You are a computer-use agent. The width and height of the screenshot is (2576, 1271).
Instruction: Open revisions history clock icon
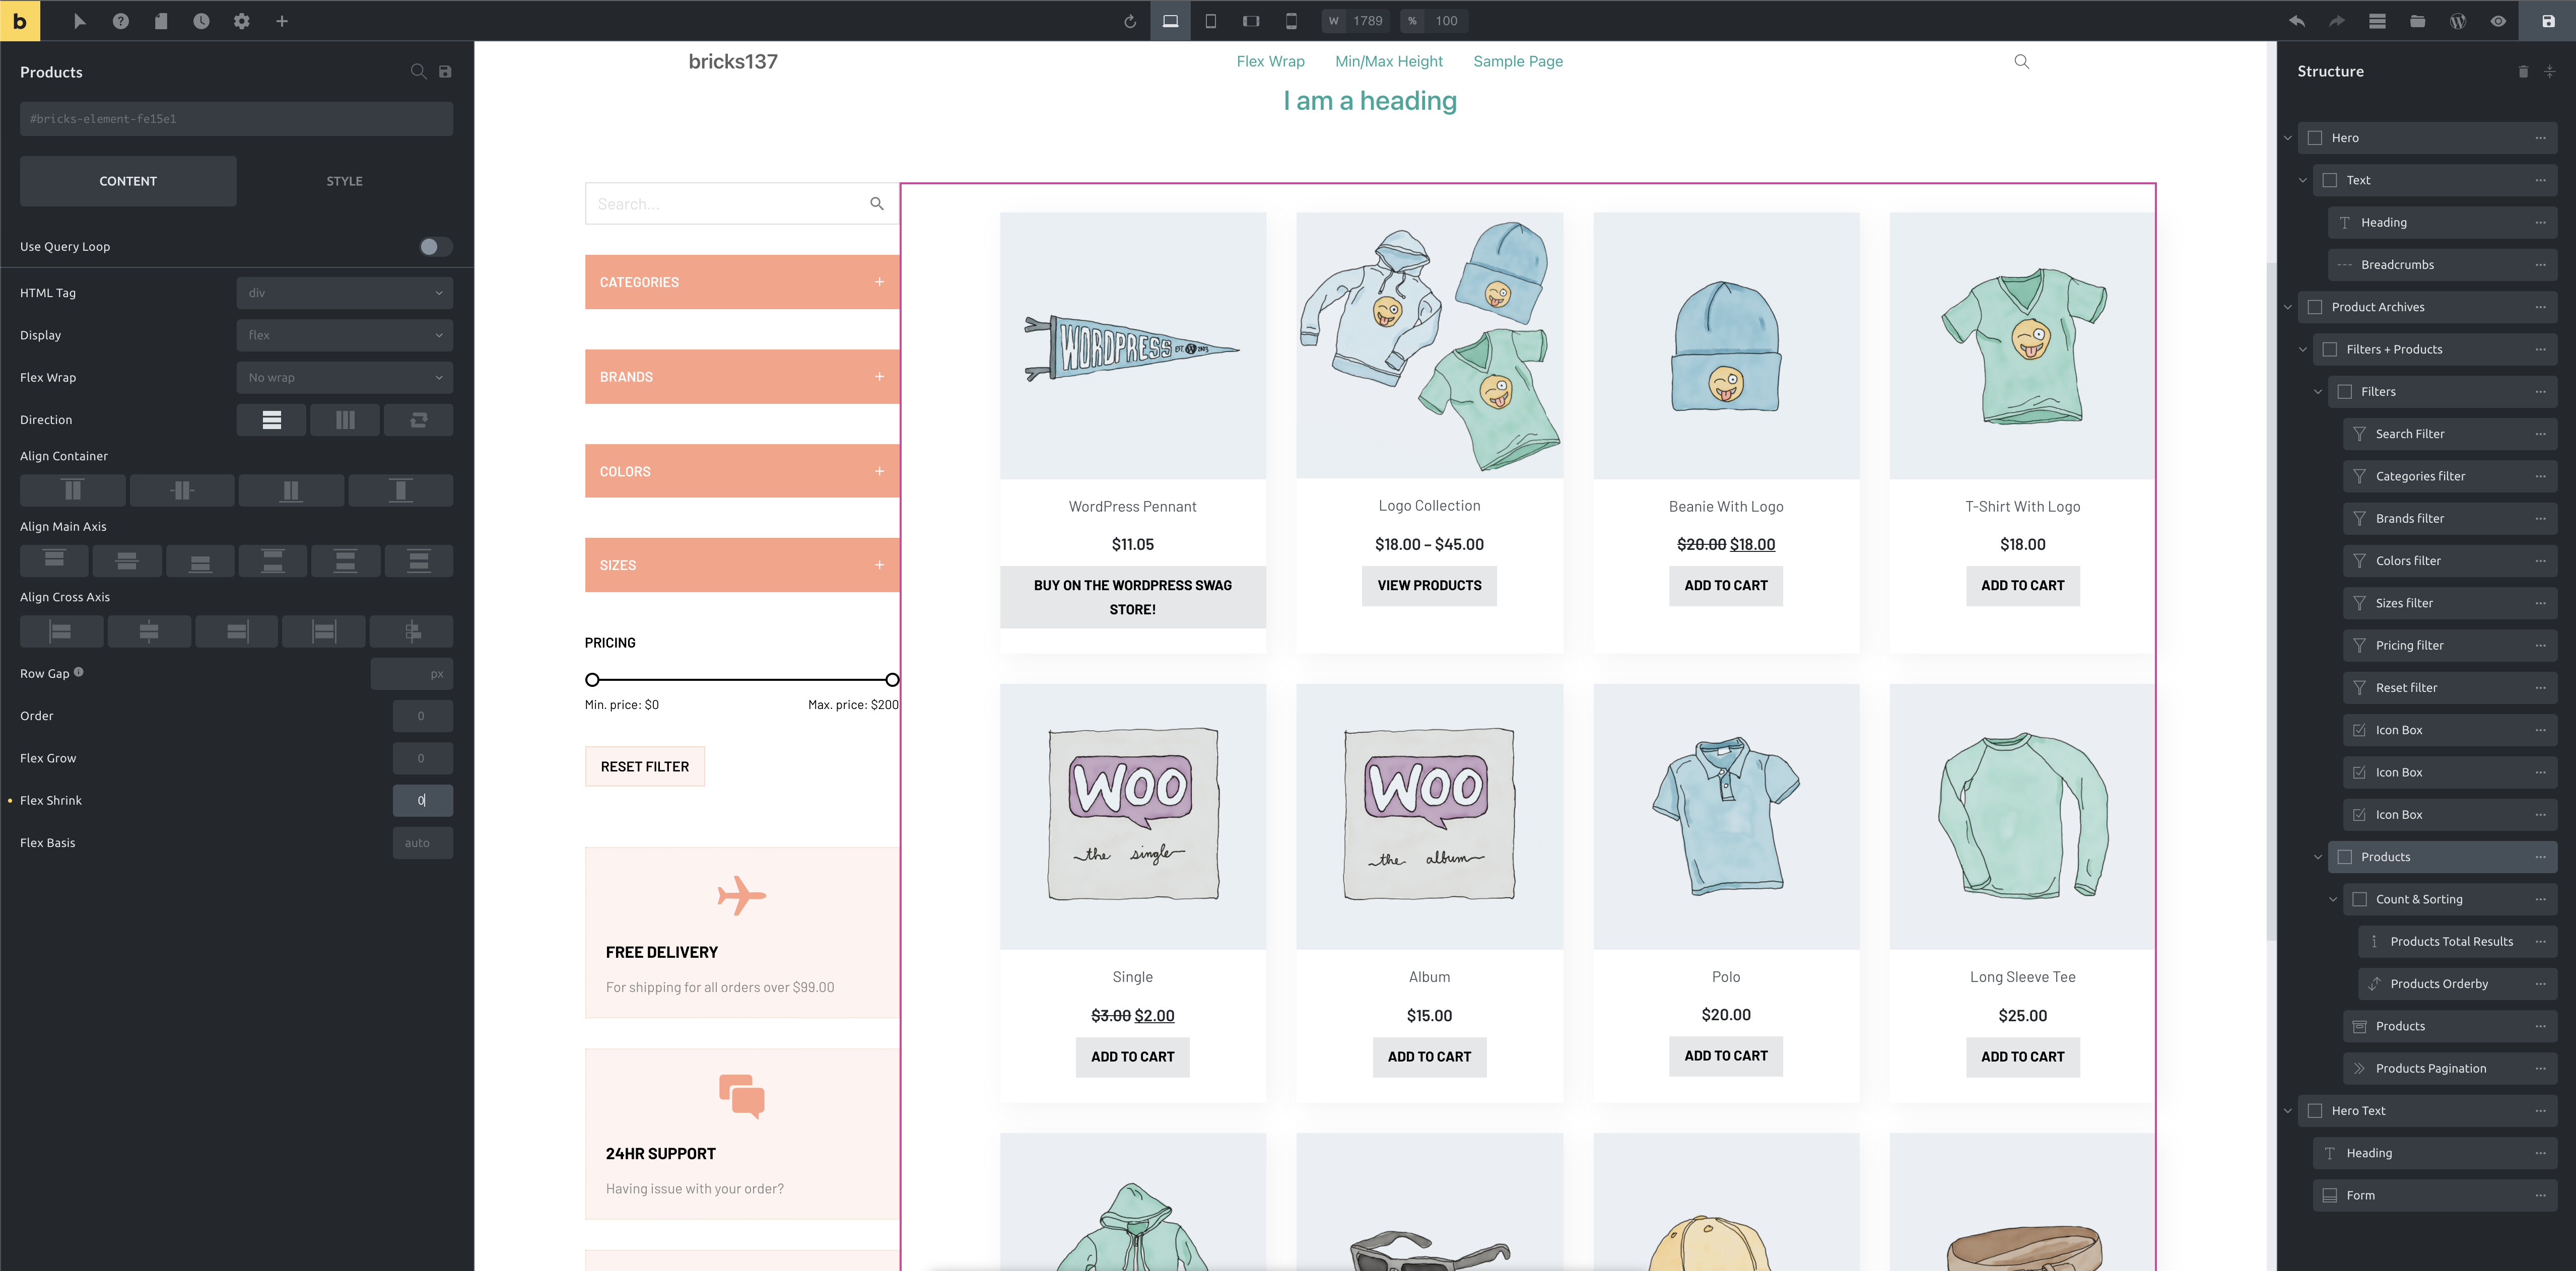[201, 21]
